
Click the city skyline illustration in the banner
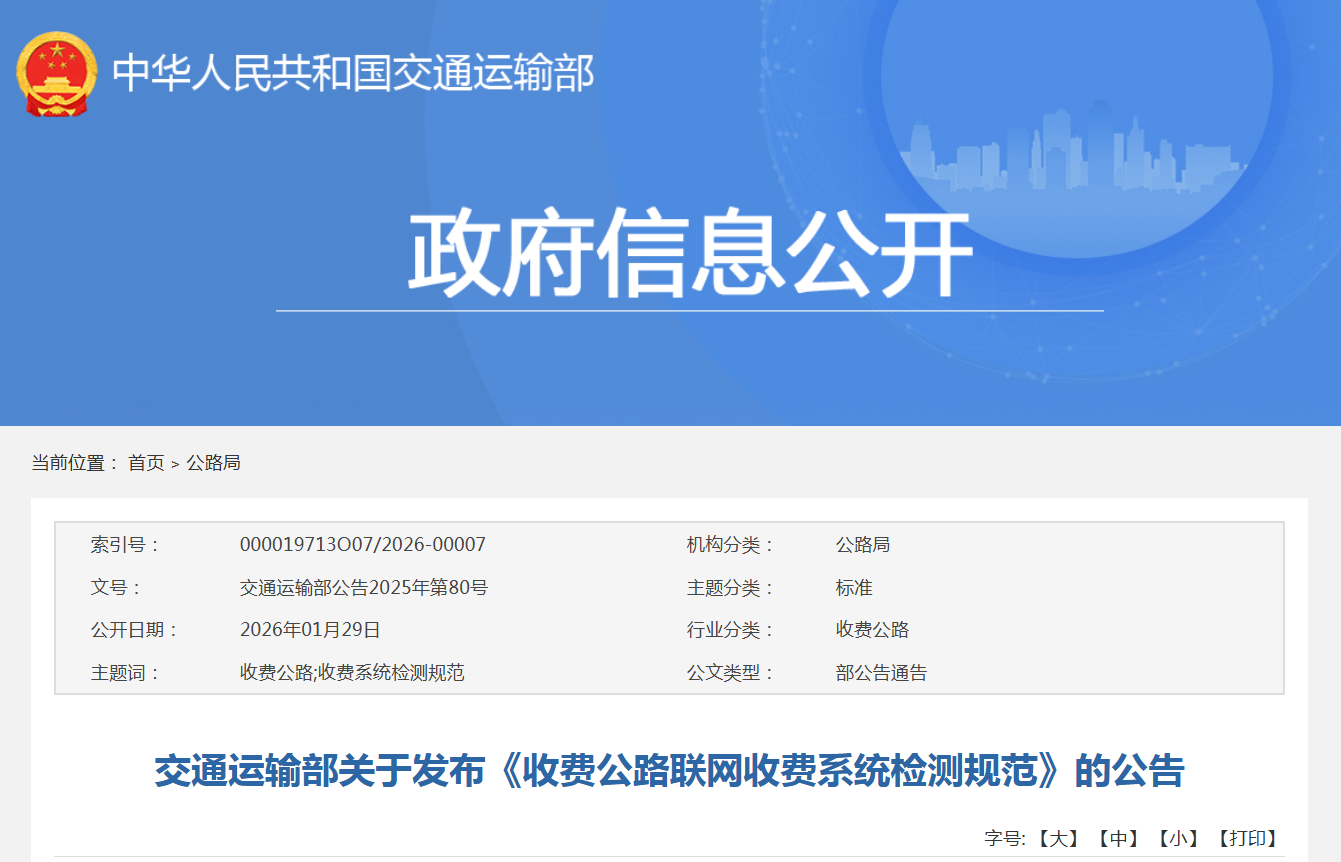coord(1068,150)
